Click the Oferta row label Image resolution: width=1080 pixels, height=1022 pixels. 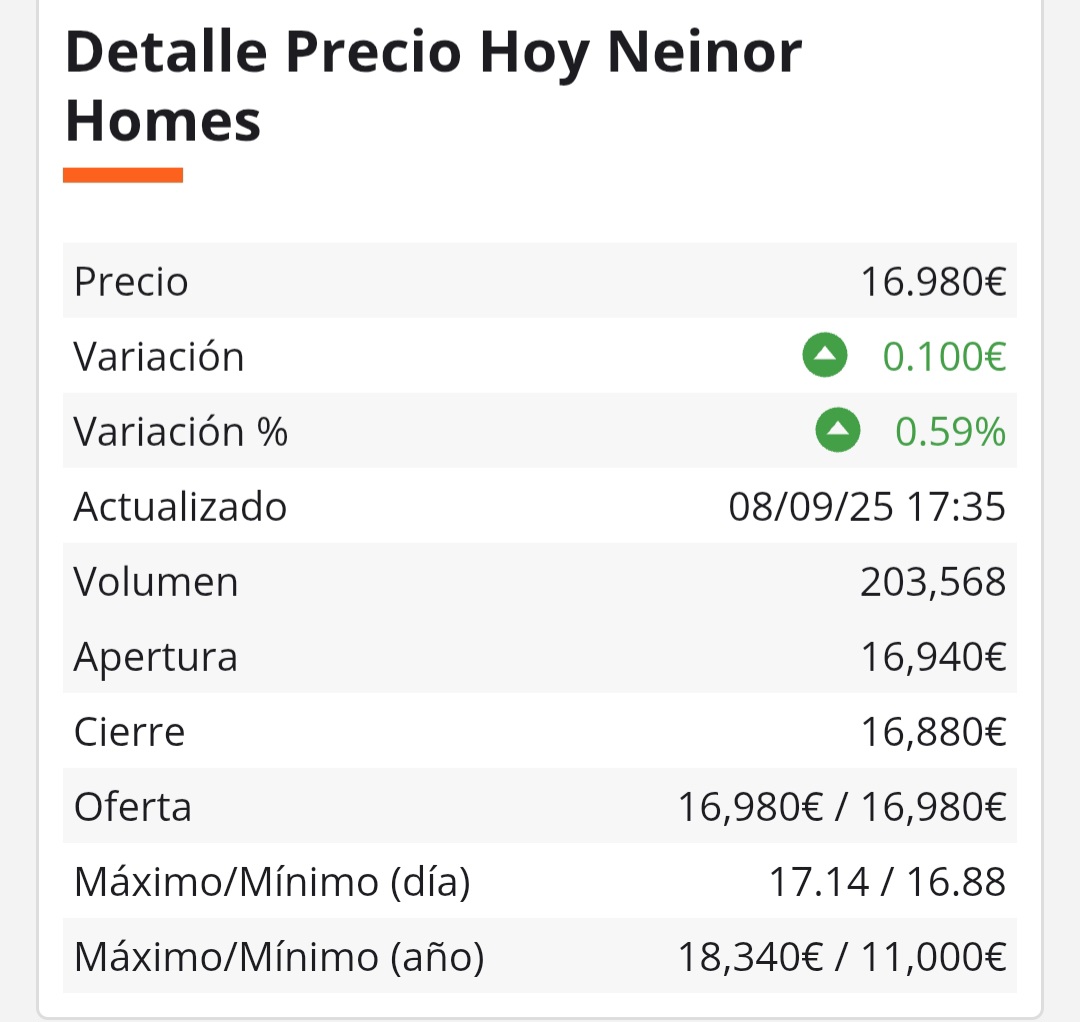tap(132, 807)
